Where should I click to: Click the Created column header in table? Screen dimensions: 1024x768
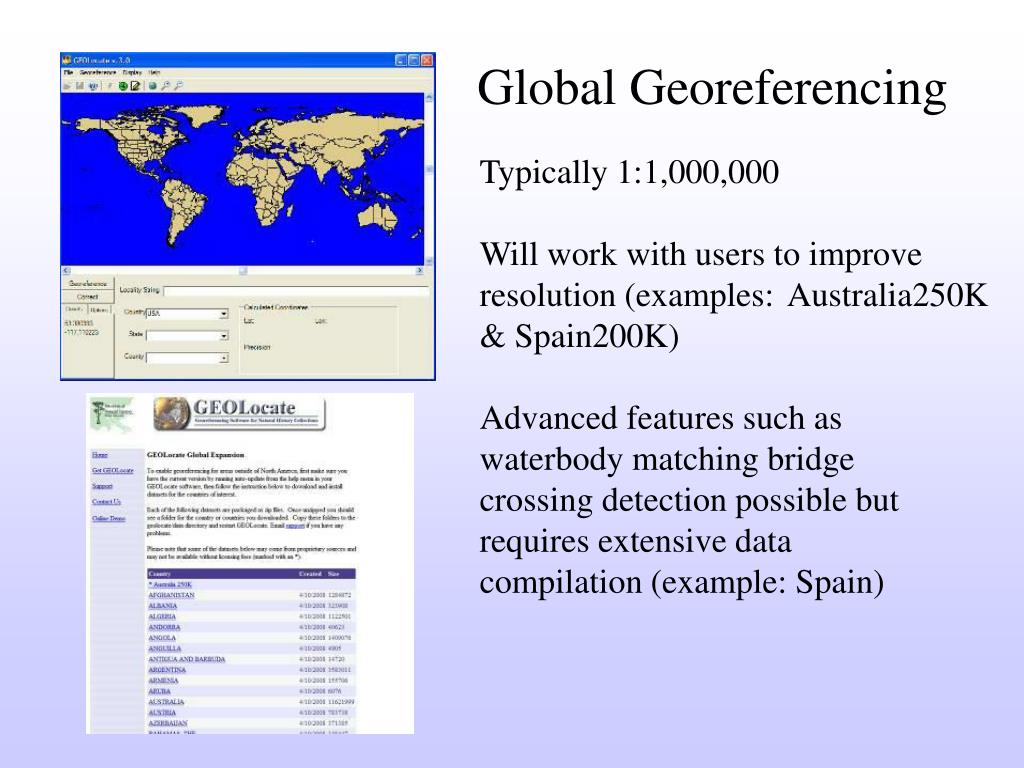tap(310, 574)
